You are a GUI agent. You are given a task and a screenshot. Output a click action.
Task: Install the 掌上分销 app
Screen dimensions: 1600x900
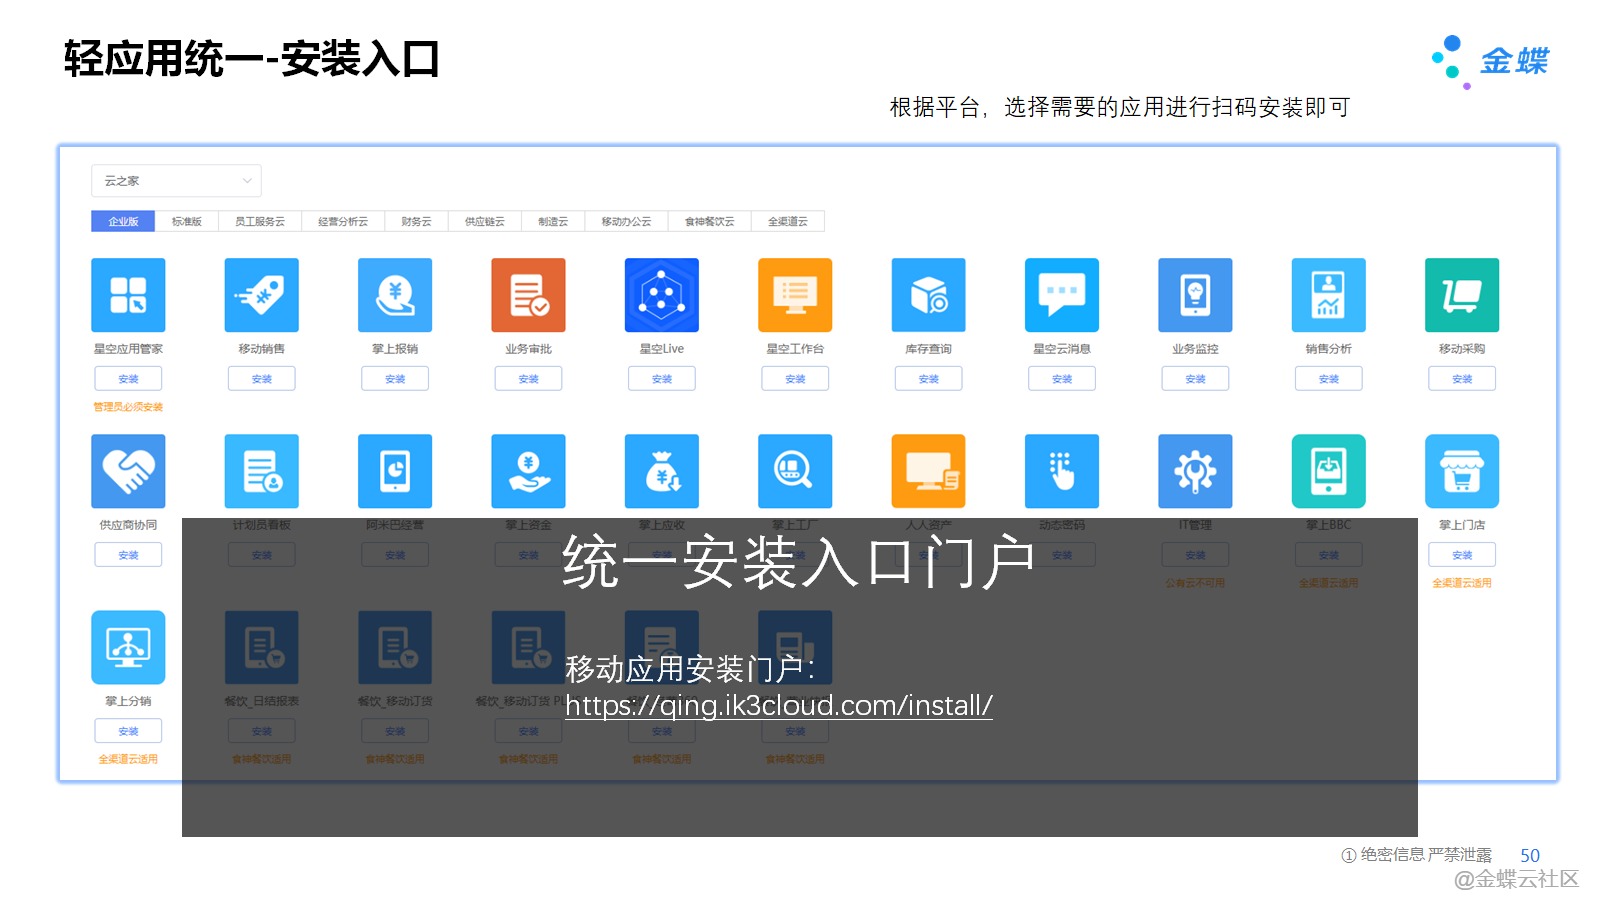pos(128,731)
